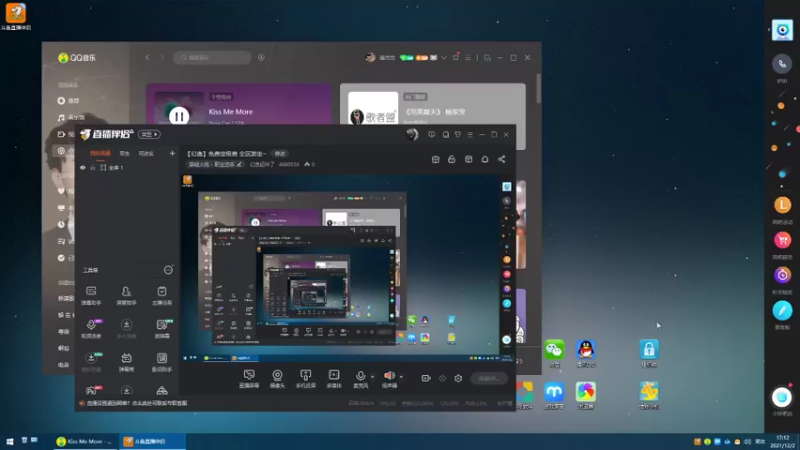This screenshot has width=800, height=450.
Task: Toggle lock on the 全屏 1 source
Action: [x=93, y=167]
